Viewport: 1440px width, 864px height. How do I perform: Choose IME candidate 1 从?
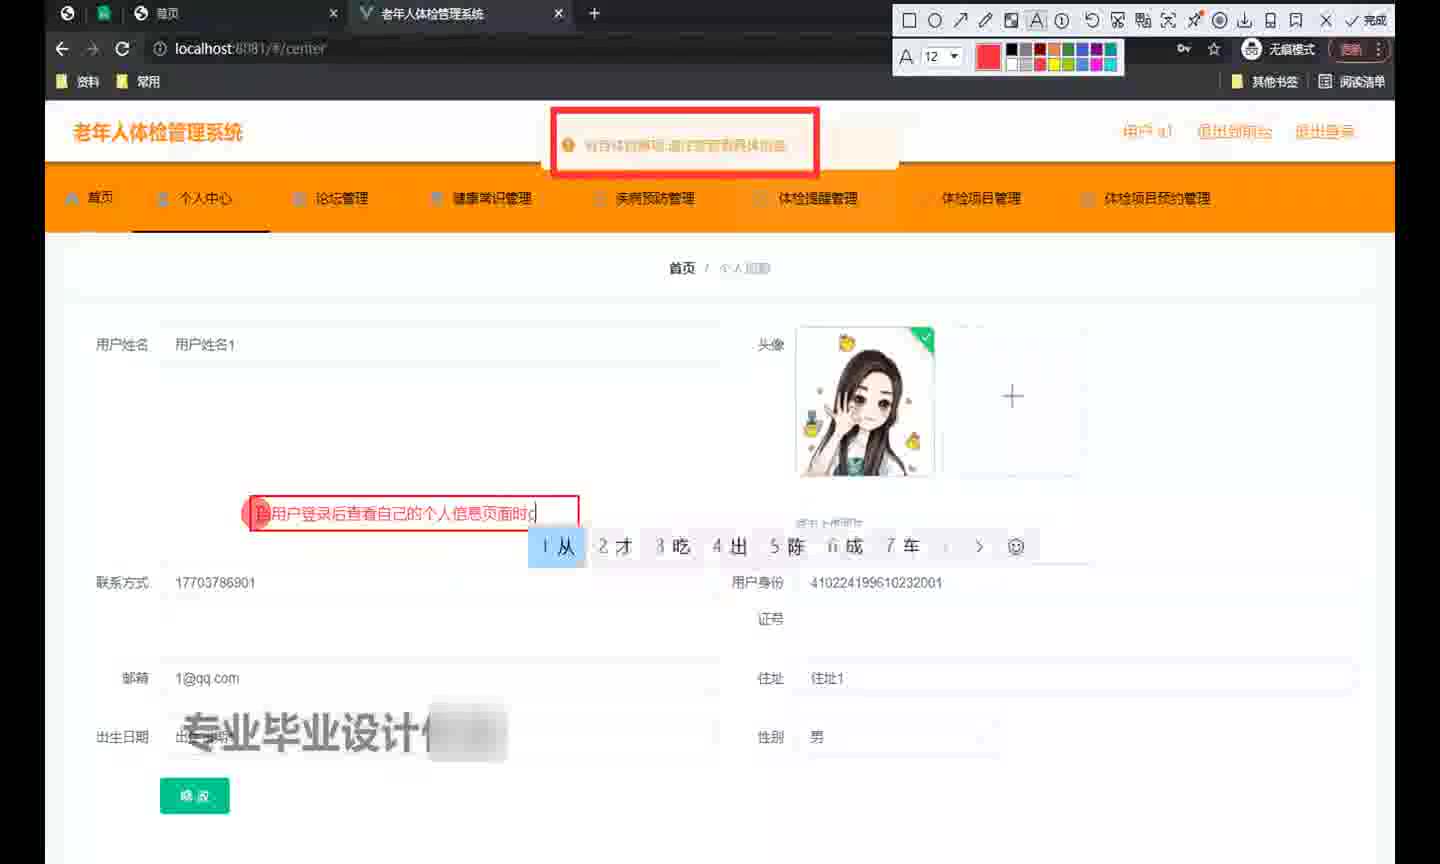click(x=557, y=547)
